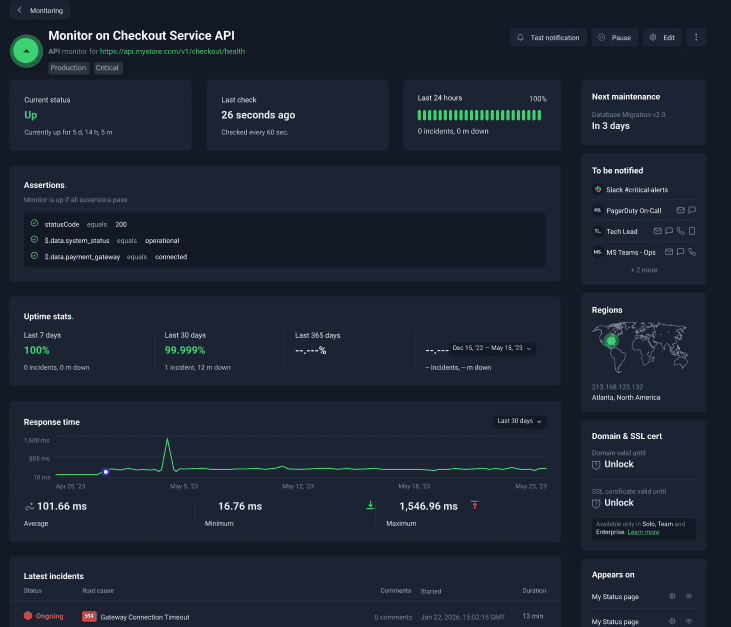Click the email icon for PagerDuty On-Call

(x=680, y=210)
